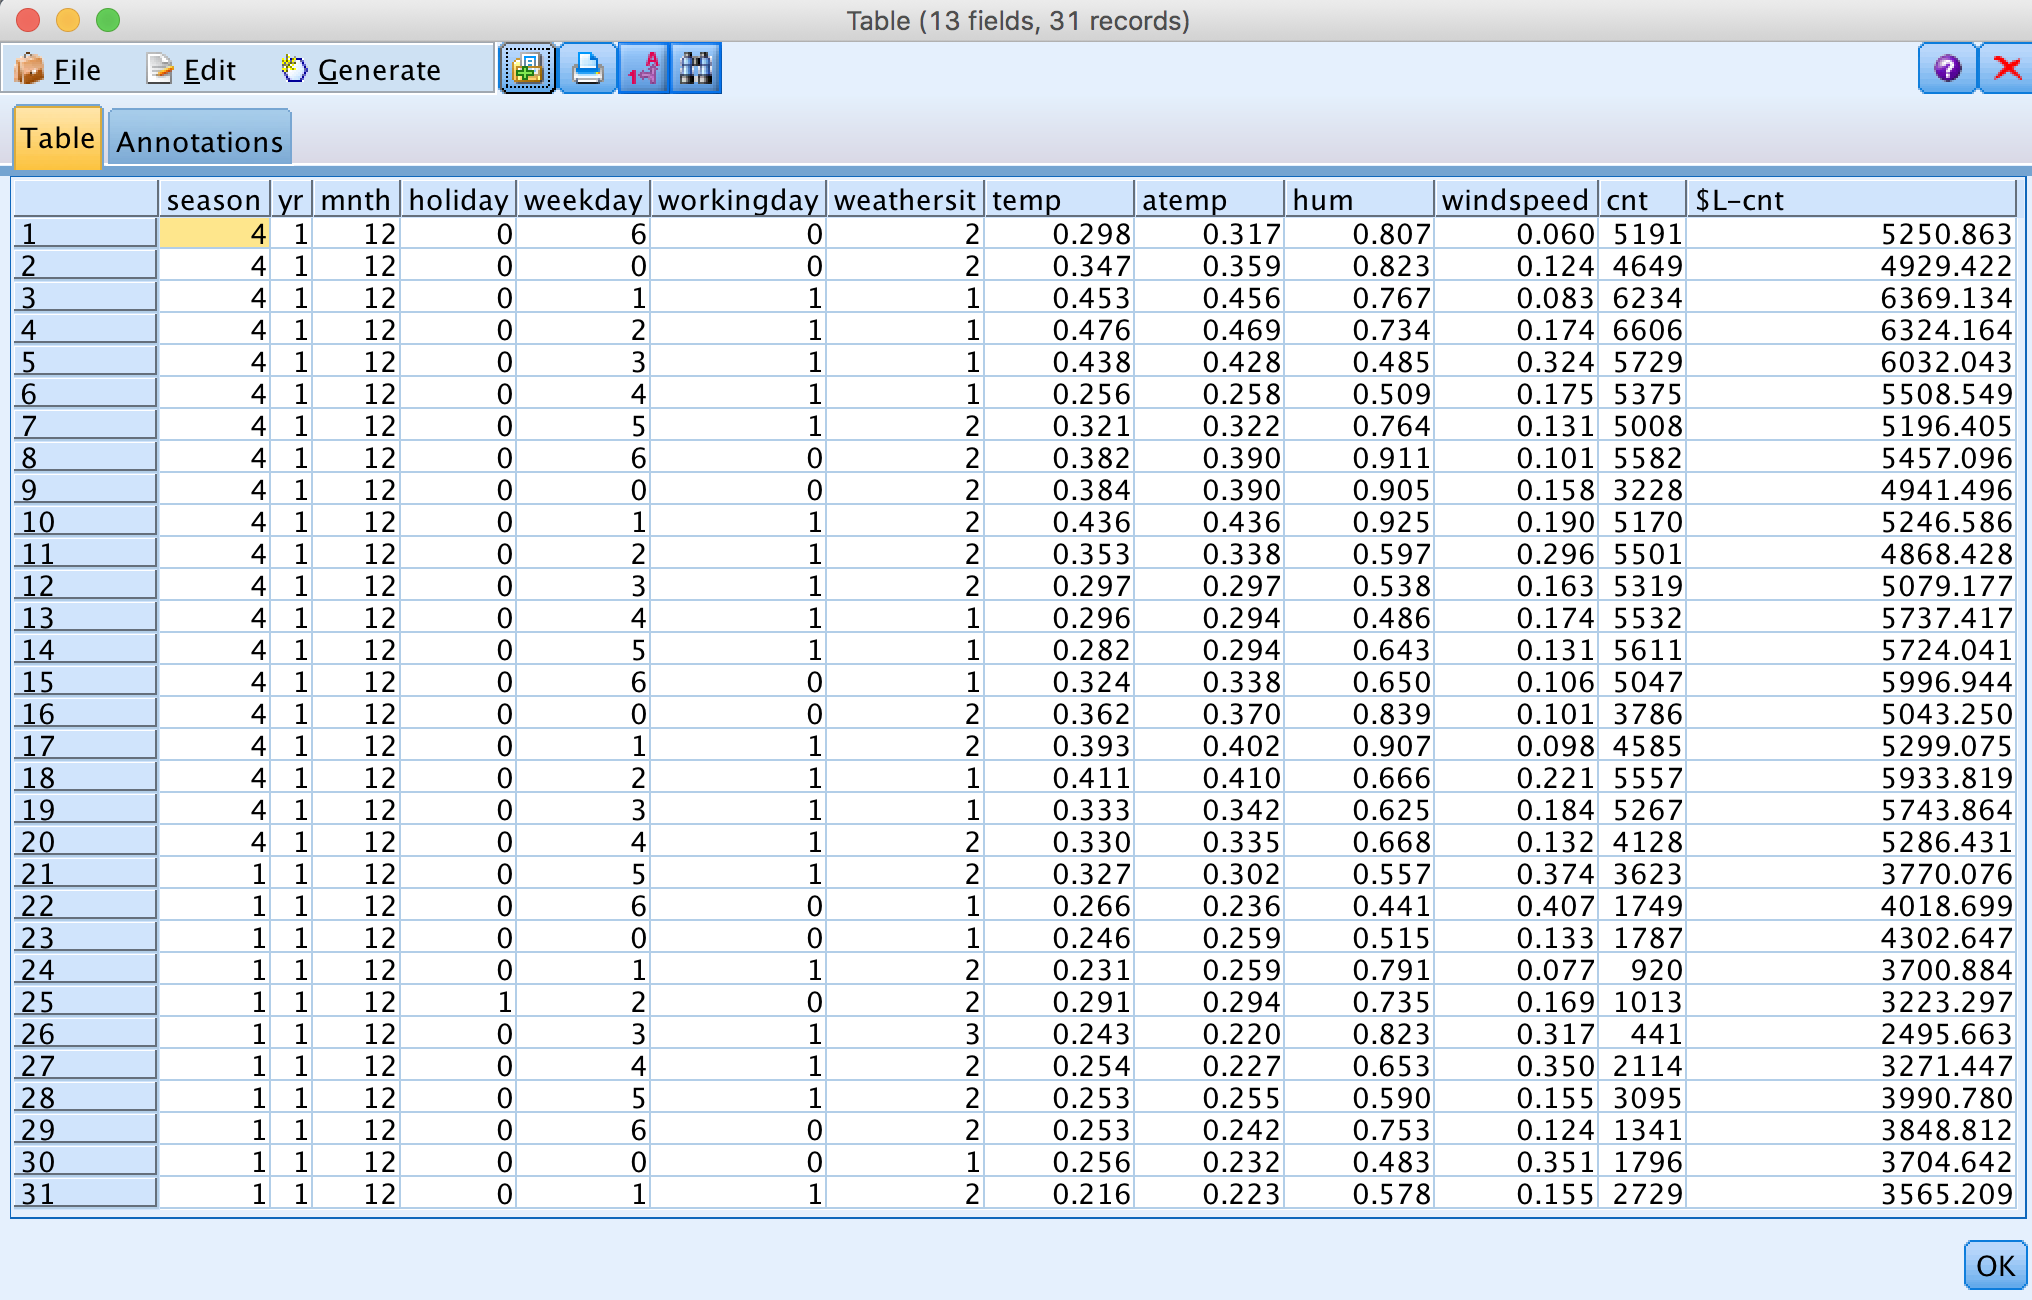The height and width of the screenshot is (1300, 2032).
Task: Click the hum column header
Action: [1359, 200]
